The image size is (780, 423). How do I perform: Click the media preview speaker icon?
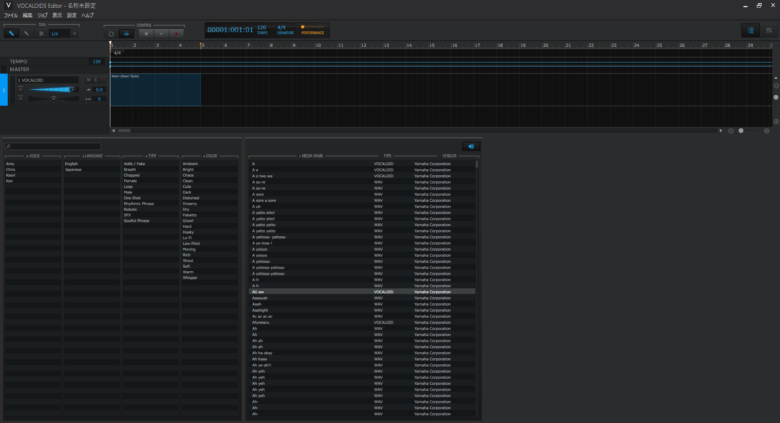pos(470,146)
